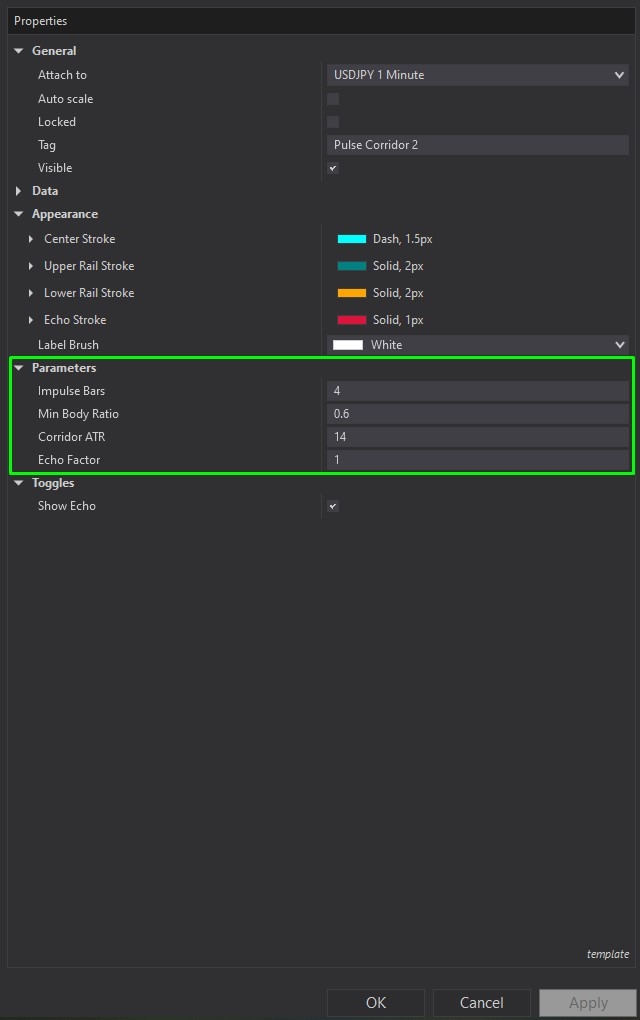The height and width of the screenshot is (1020, 640).
Task: Expand Center Stroke properties
Action: point(31,239)
